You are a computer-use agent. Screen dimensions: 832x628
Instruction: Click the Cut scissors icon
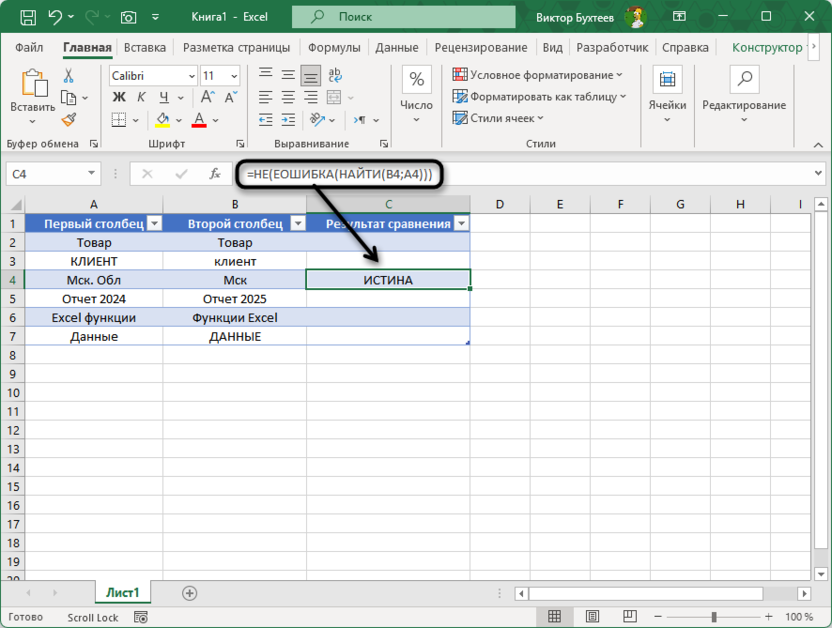point(69,76)
